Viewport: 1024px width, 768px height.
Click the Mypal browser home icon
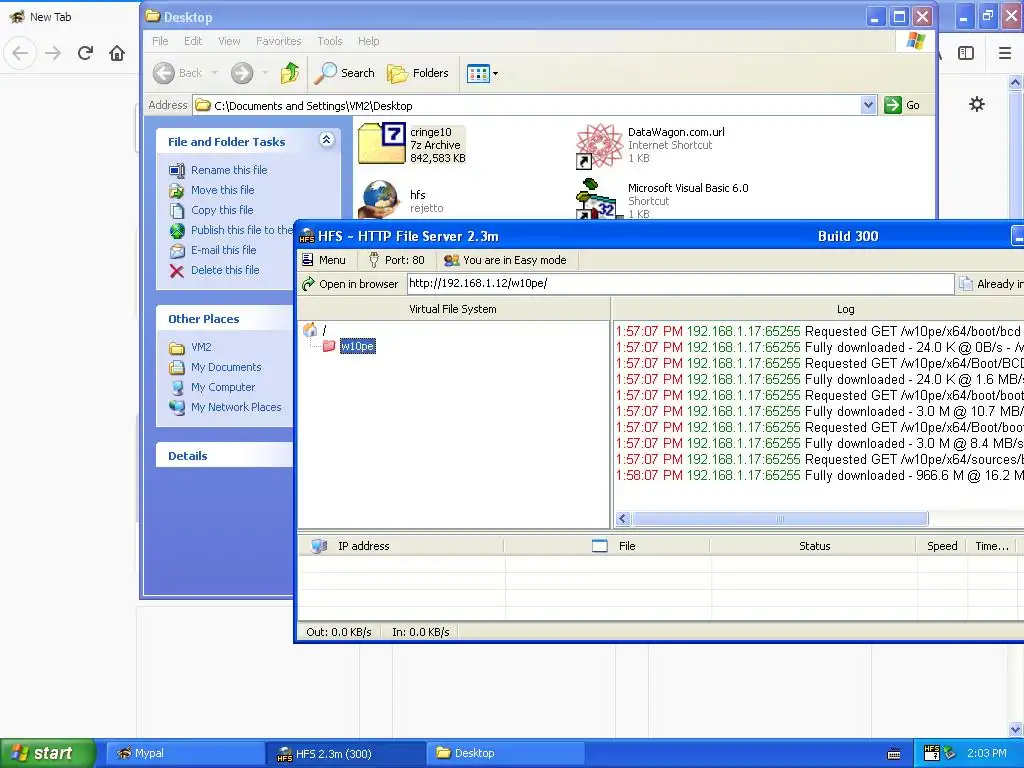[117, 53]
